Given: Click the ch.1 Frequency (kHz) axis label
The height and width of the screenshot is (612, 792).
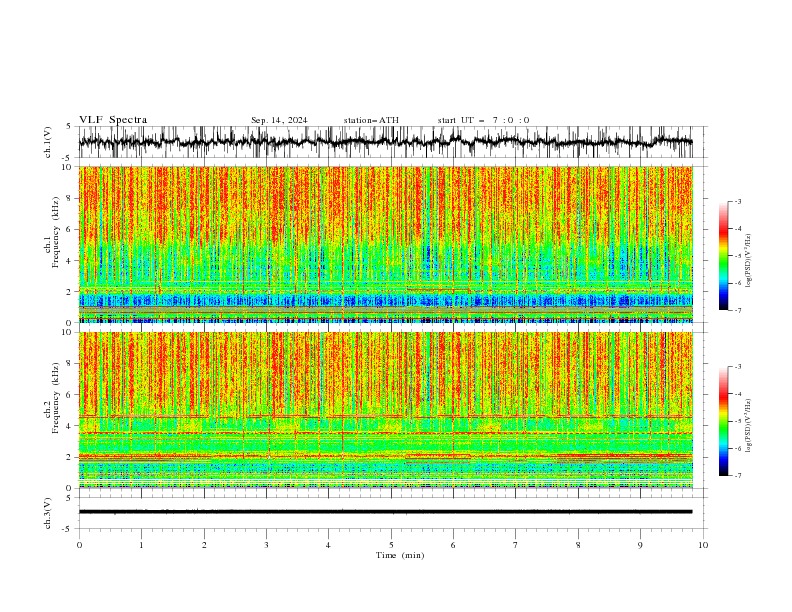Looking at the screenshot, I should (52, 232).
